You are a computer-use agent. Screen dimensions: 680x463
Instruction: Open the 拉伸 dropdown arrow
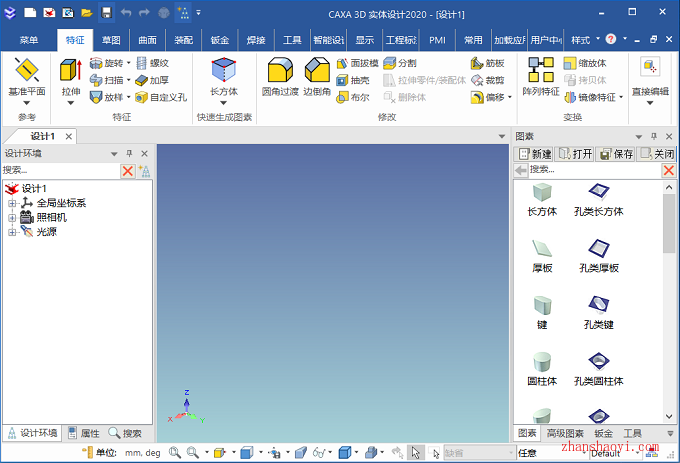[x=71, y=103]
